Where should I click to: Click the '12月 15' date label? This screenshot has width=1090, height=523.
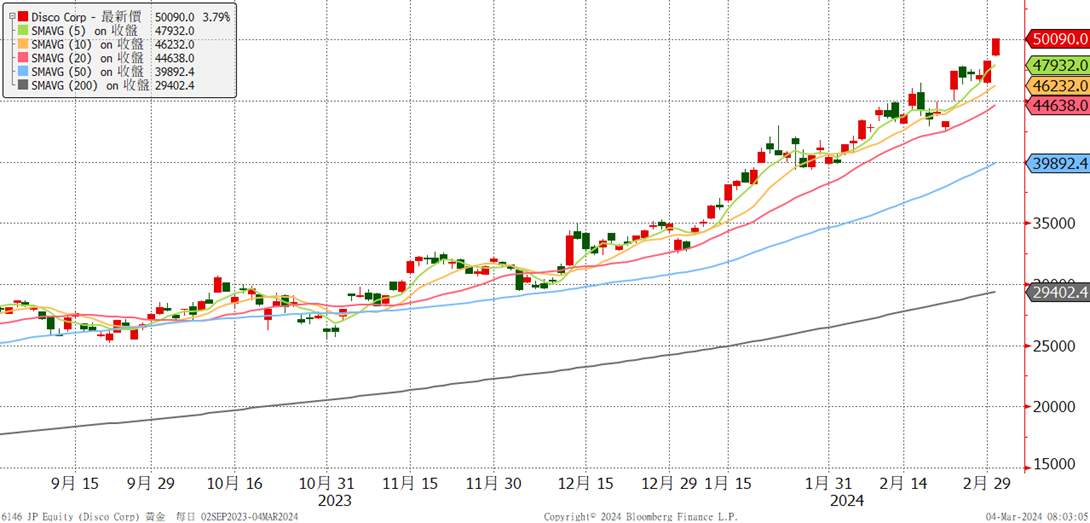(585, 482)
